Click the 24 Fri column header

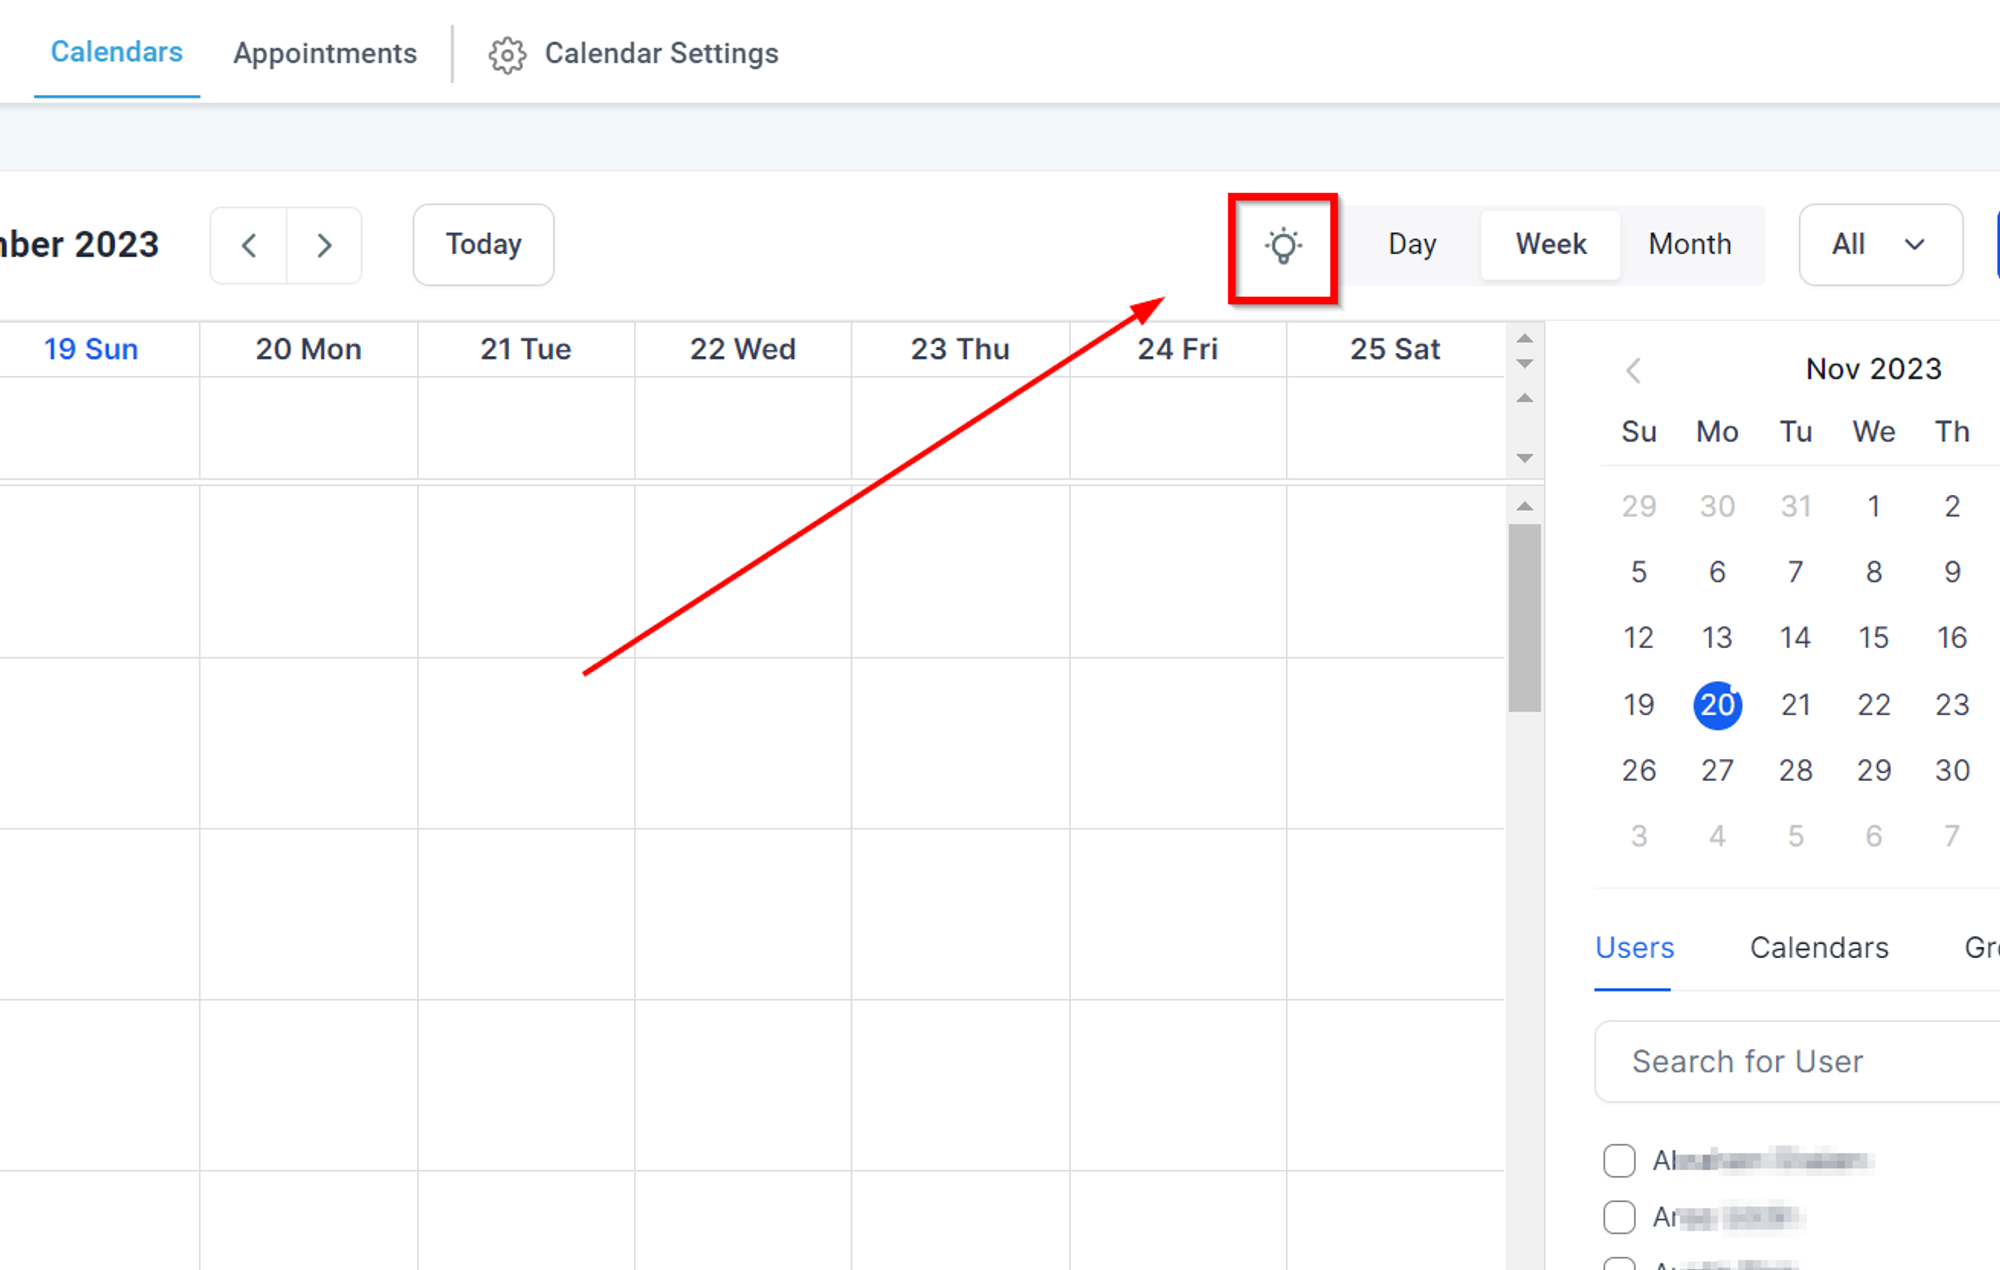(1178, 349)
